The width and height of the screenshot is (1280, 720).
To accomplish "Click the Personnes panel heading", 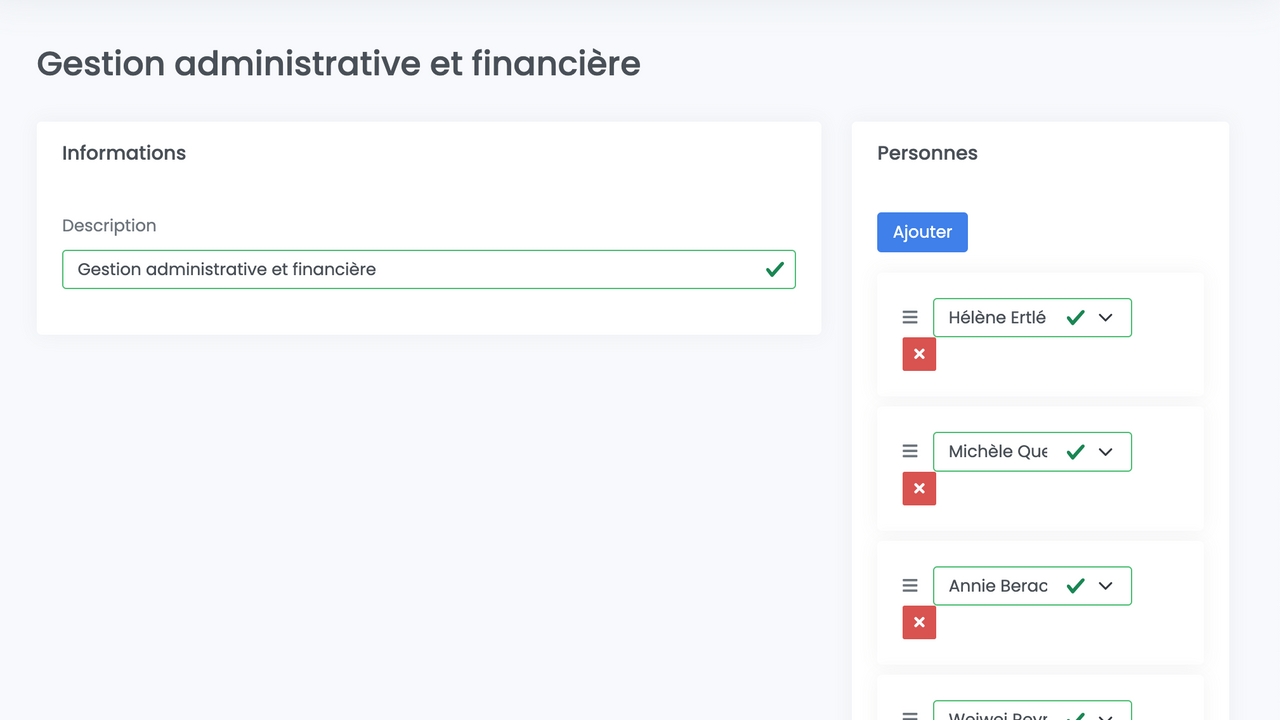I will 927,153.
